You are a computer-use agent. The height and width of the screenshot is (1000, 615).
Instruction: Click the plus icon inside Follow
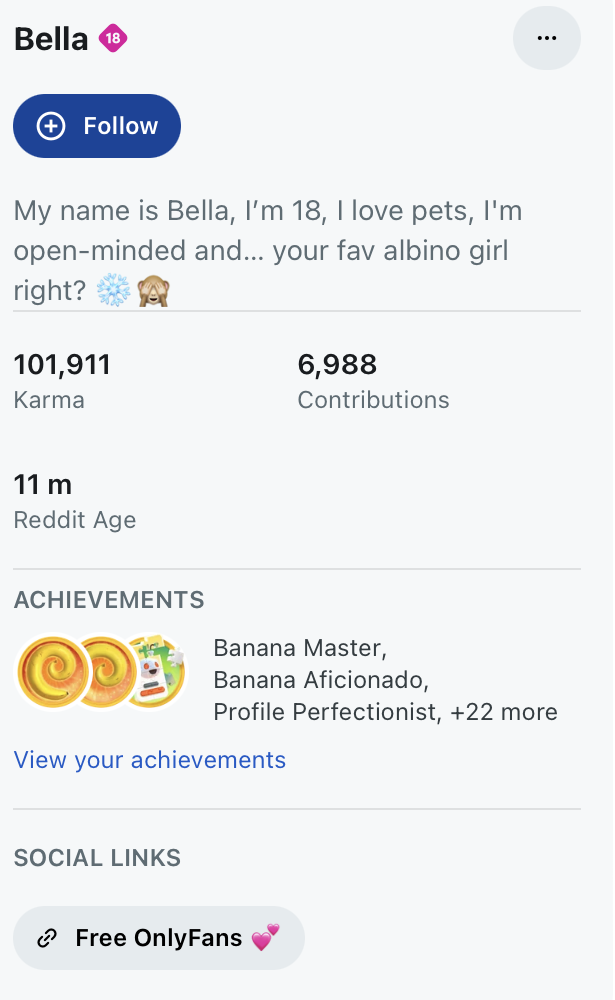[50, 126]
